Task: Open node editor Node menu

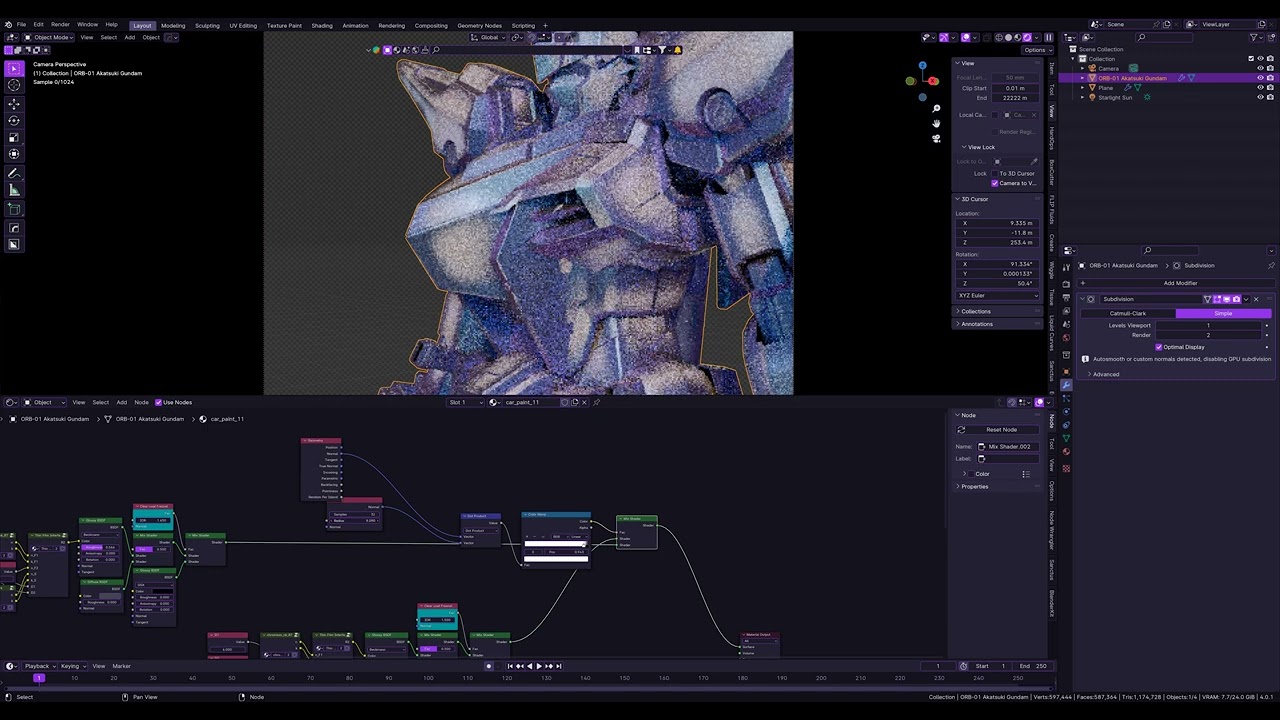Action: 141,402
